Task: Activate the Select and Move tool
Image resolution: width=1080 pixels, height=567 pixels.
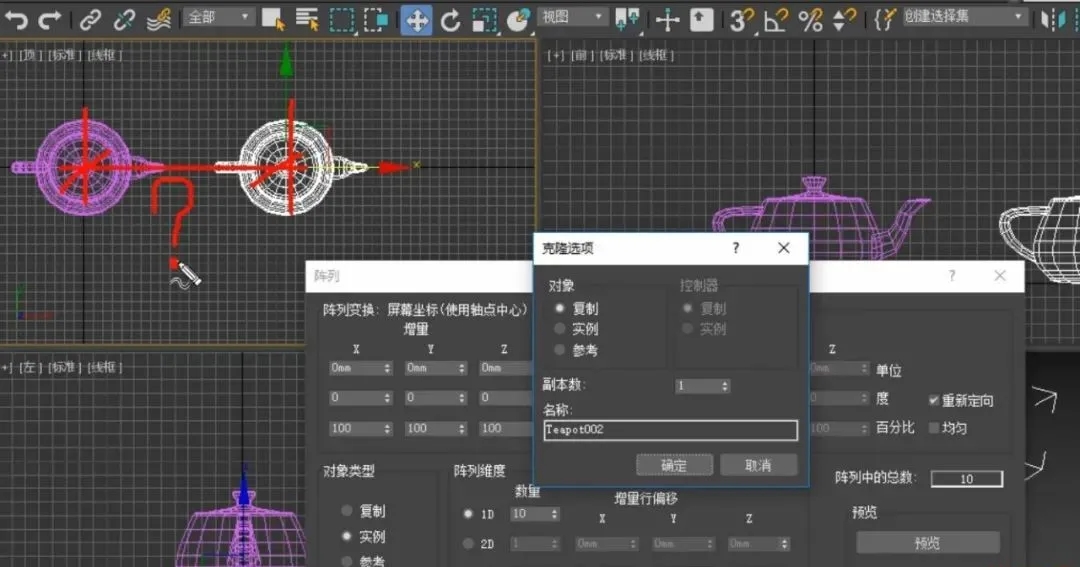Action: coord(417,19)
